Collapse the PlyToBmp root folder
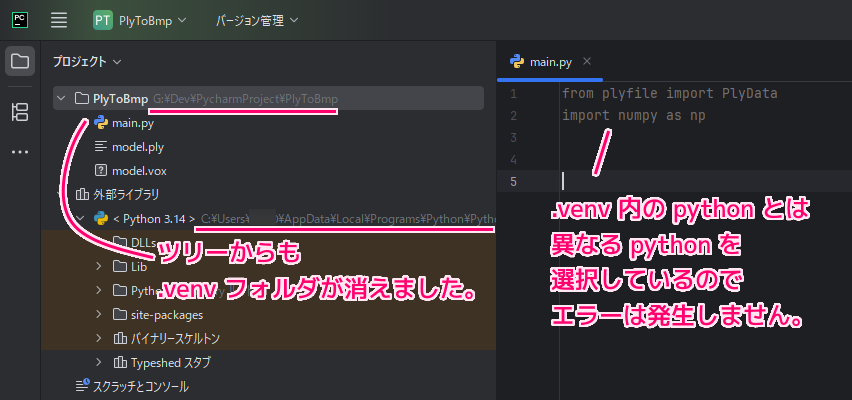 point(60,99)
